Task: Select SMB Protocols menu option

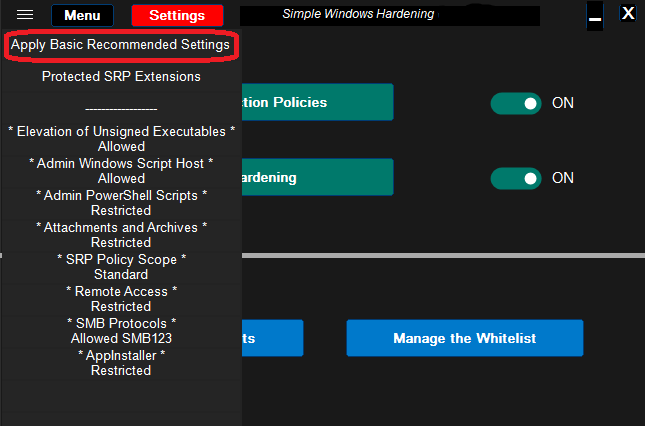Action: pos(121,330)
